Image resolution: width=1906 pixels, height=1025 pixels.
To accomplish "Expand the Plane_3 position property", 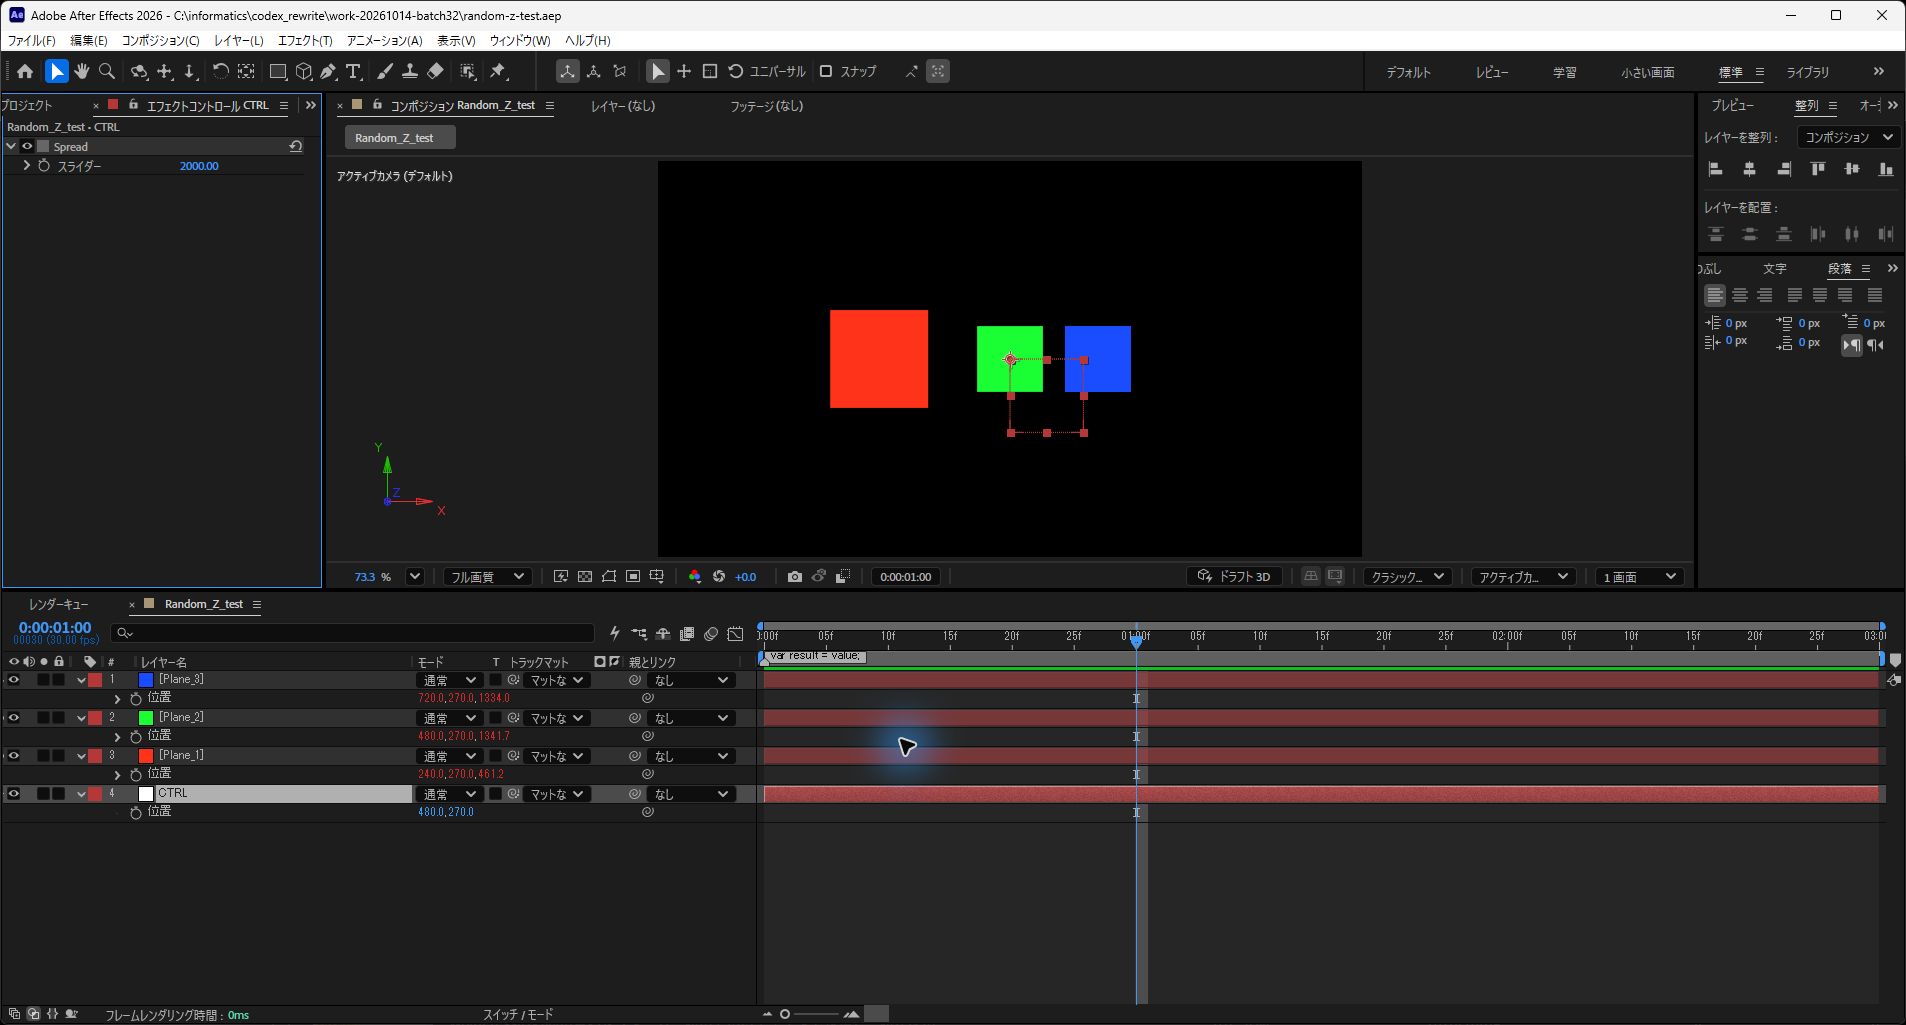I will click(x=117, y=698).
